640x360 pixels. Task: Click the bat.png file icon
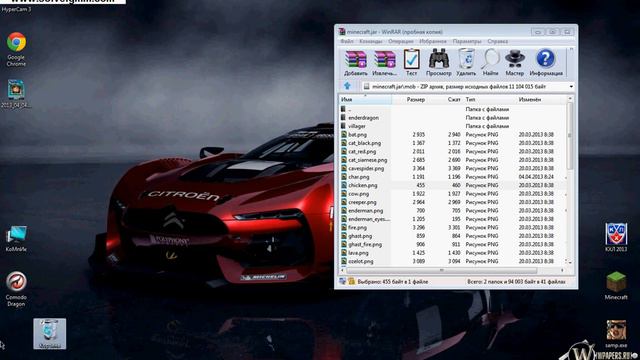pyautogui.click(x=344, y=134)
